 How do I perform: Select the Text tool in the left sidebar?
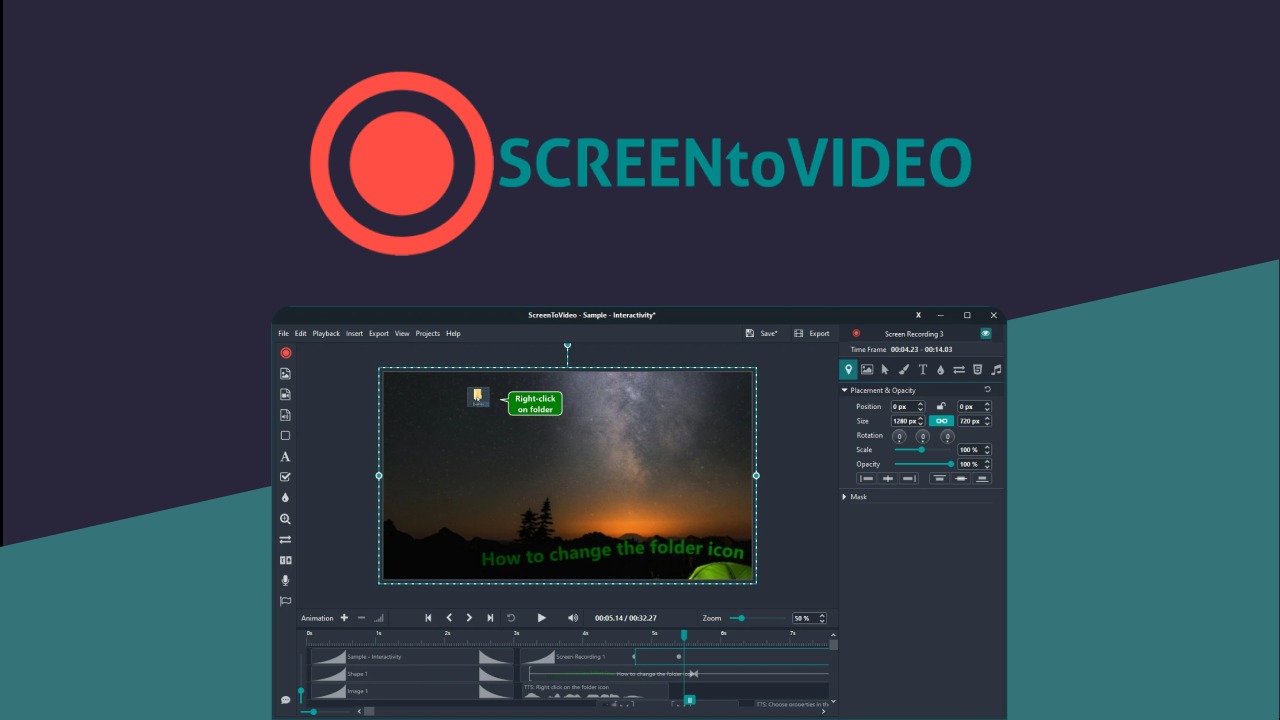286,456
